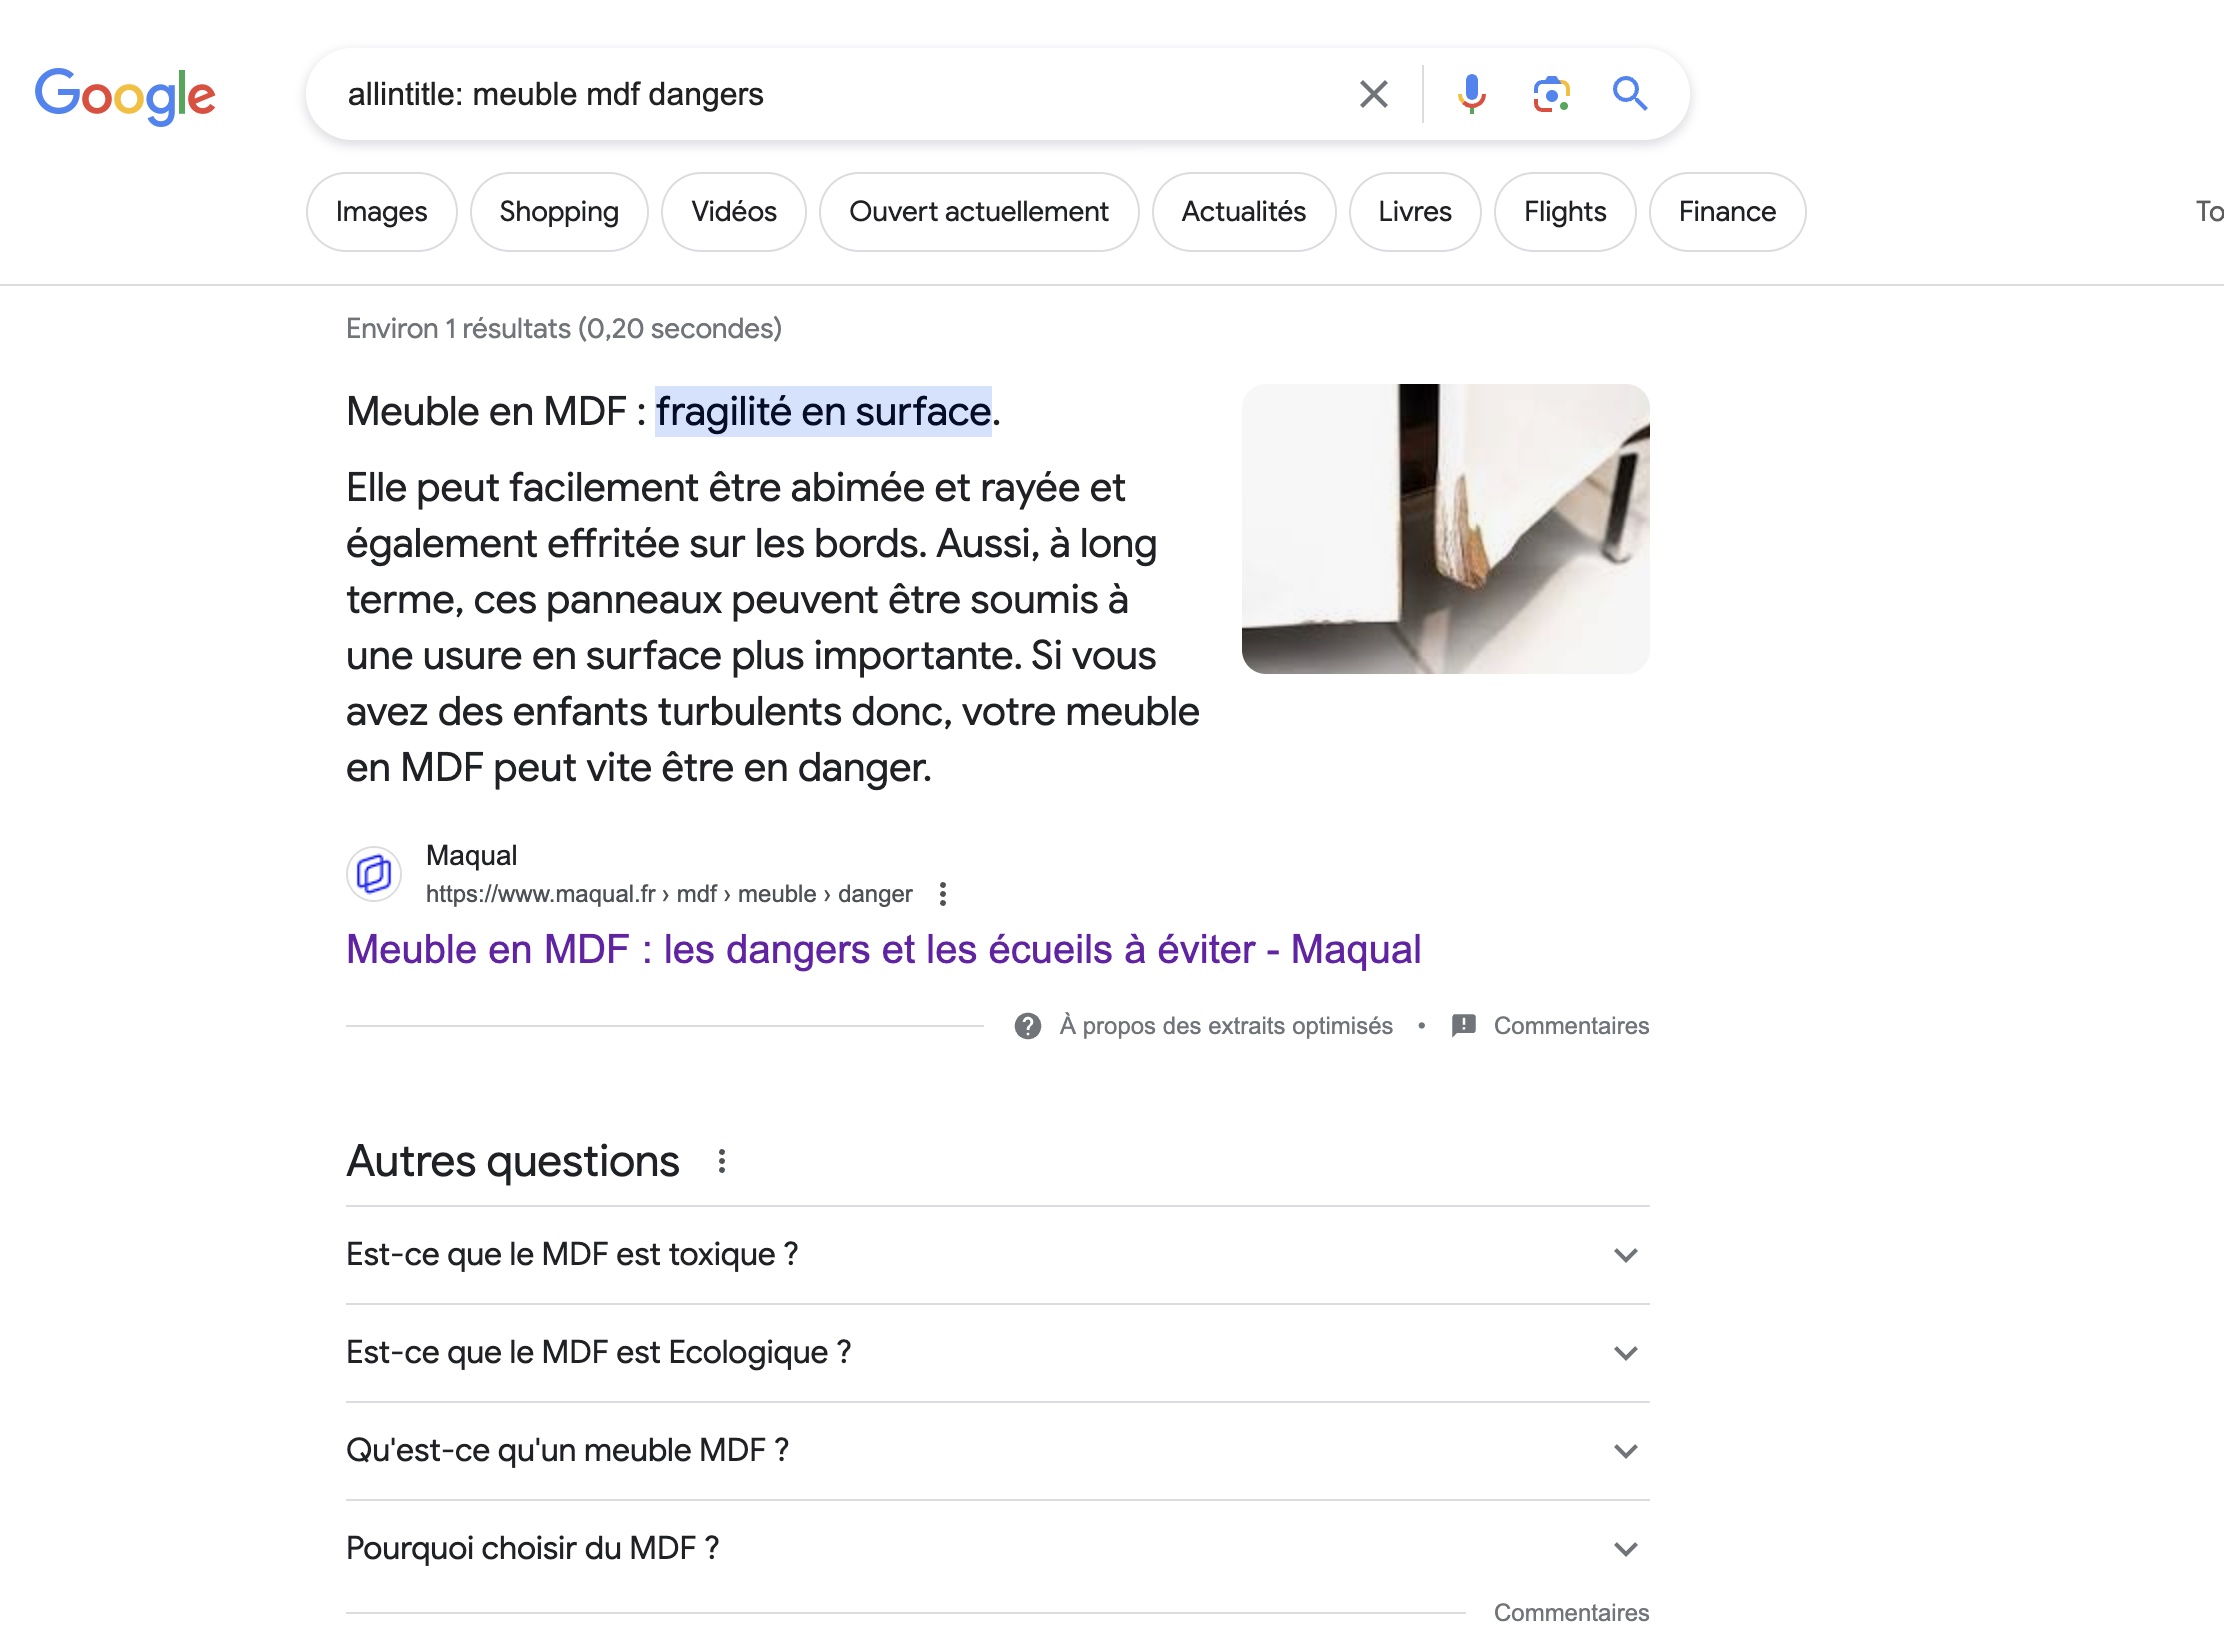Clear the search query with the X icon
The height and width of the screenshot is (1642, 2224).
coord(1374,94)
